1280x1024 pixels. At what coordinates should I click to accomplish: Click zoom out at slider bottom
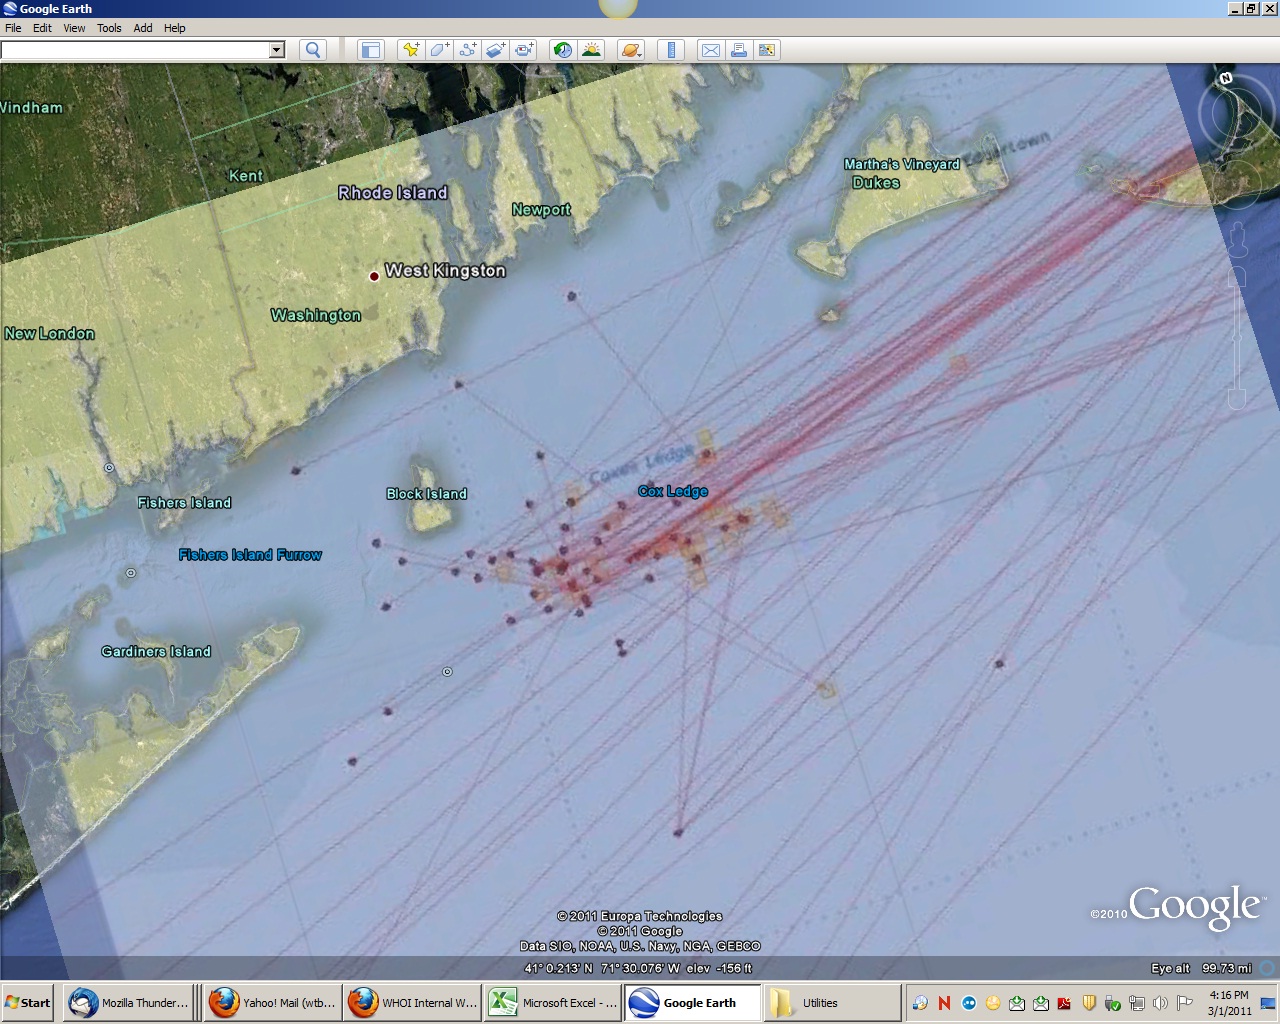click(1237, 400)
